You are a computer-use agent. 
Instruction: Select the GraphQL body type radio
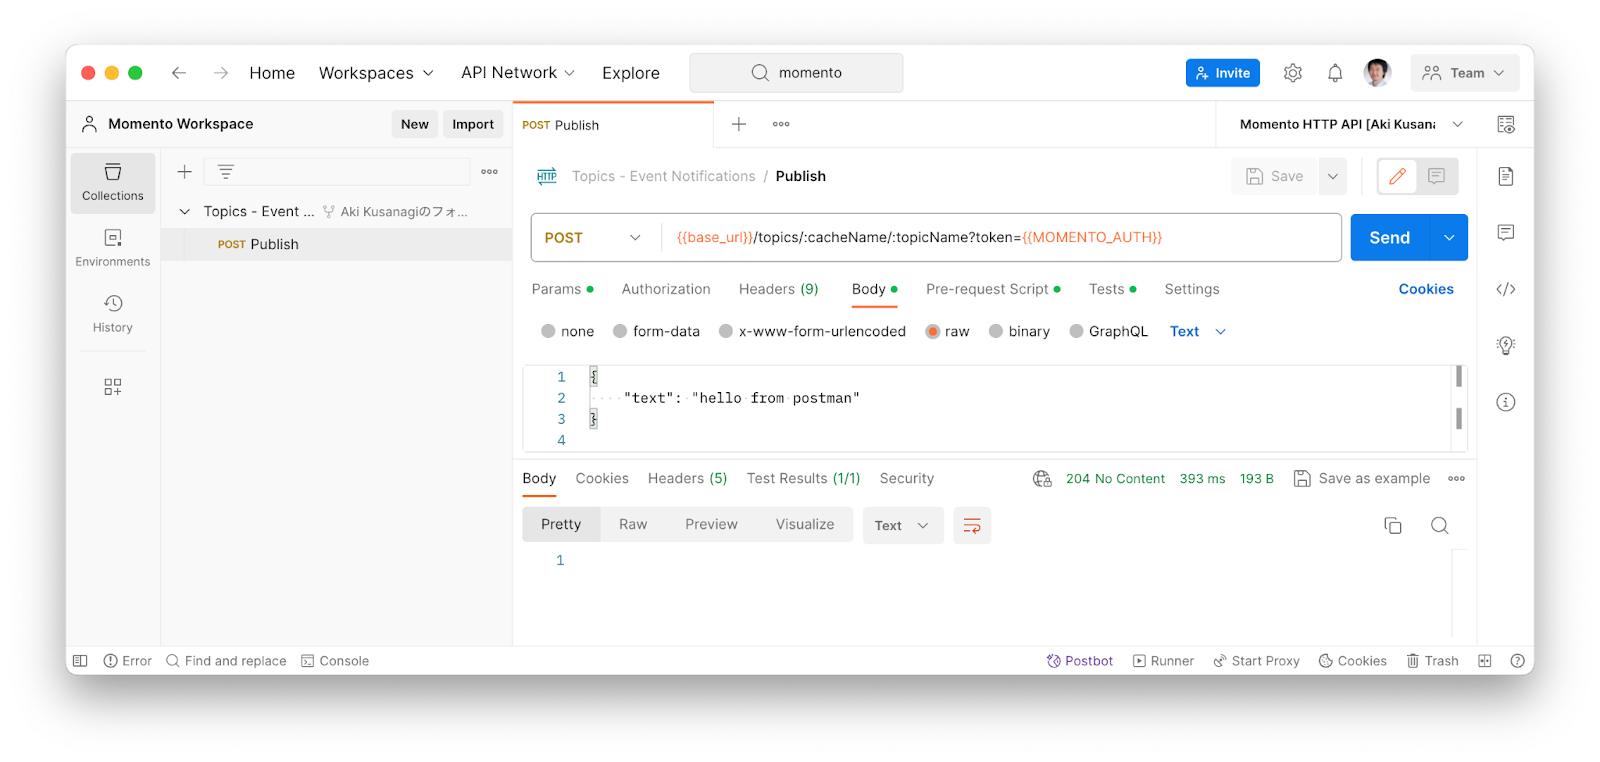(1076, 331)
